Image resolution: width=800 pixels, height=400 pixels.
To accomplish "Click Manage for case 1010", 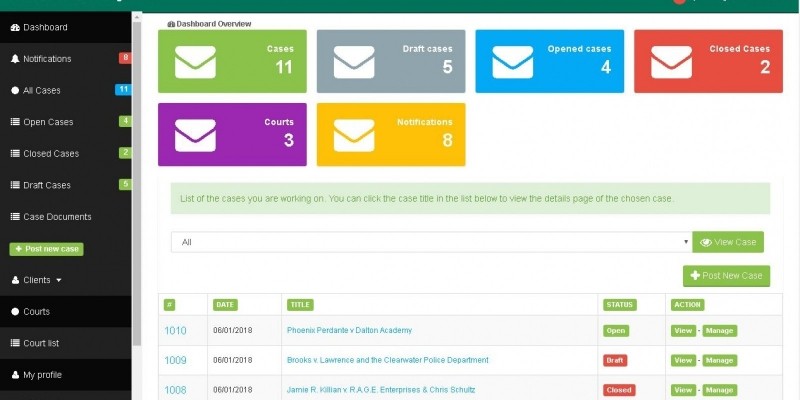I will coord(719,331).
